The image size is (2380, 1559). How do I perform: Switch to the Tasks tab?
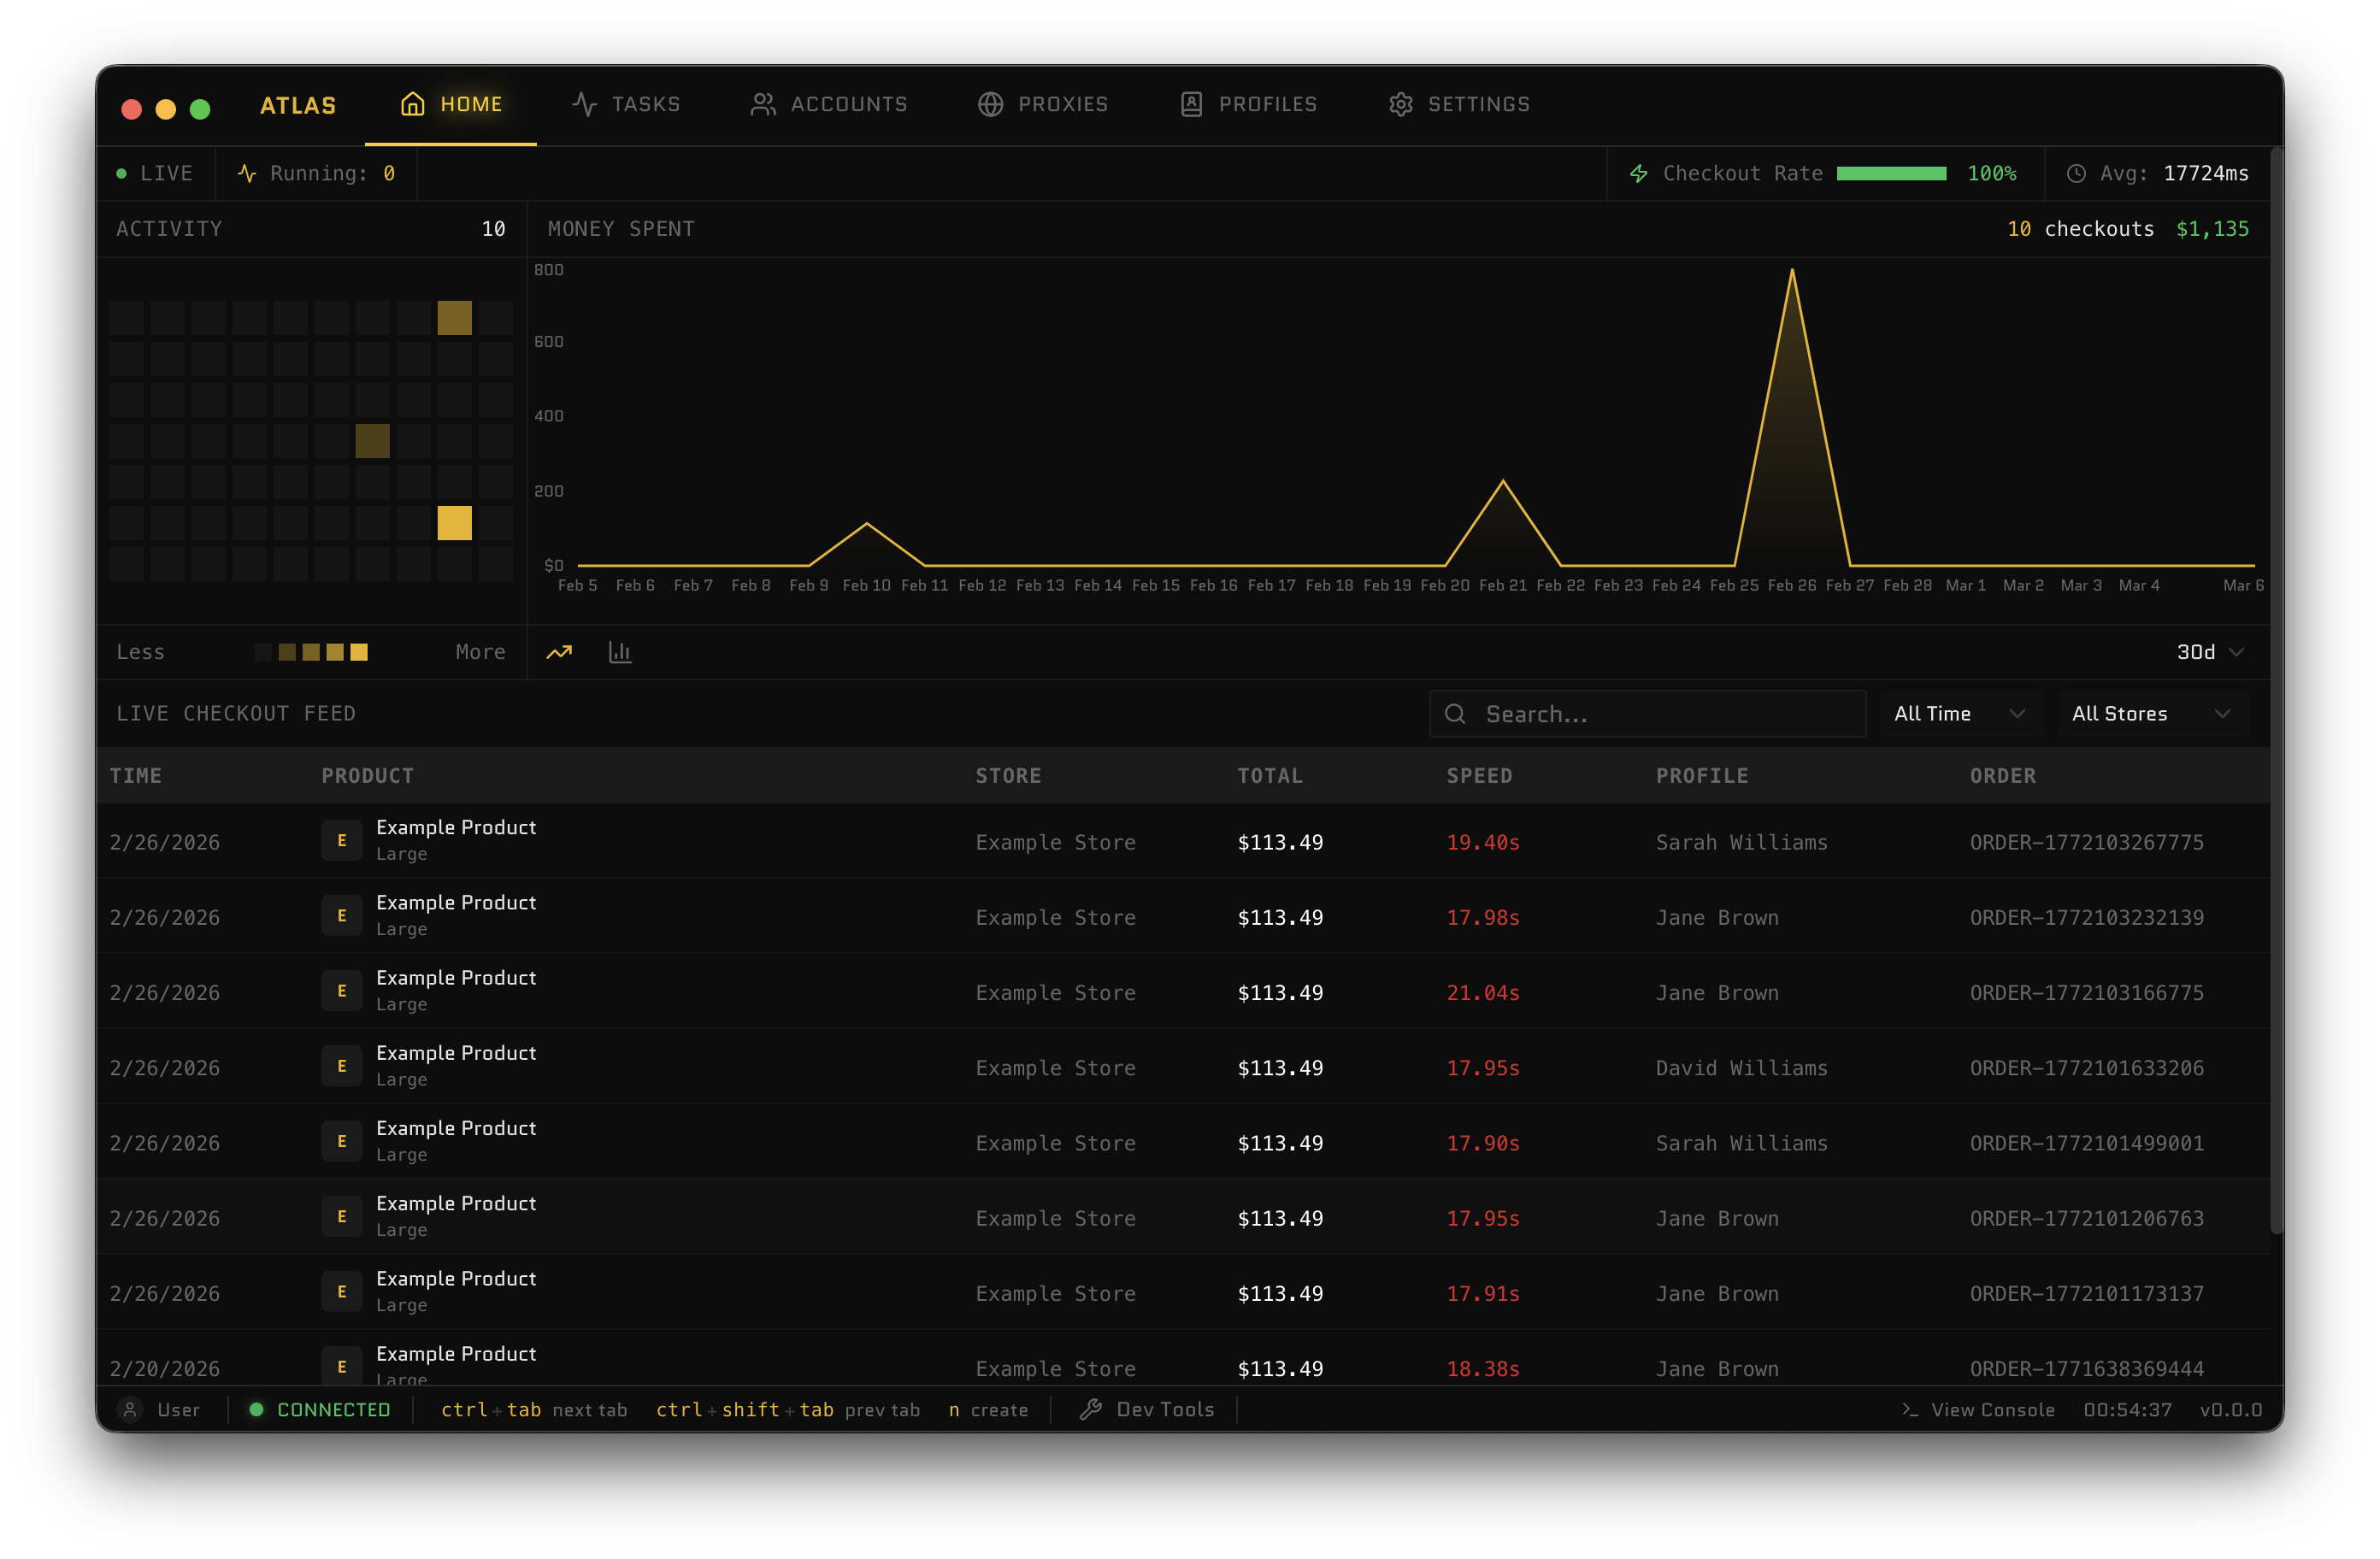(x=626, y=104)
